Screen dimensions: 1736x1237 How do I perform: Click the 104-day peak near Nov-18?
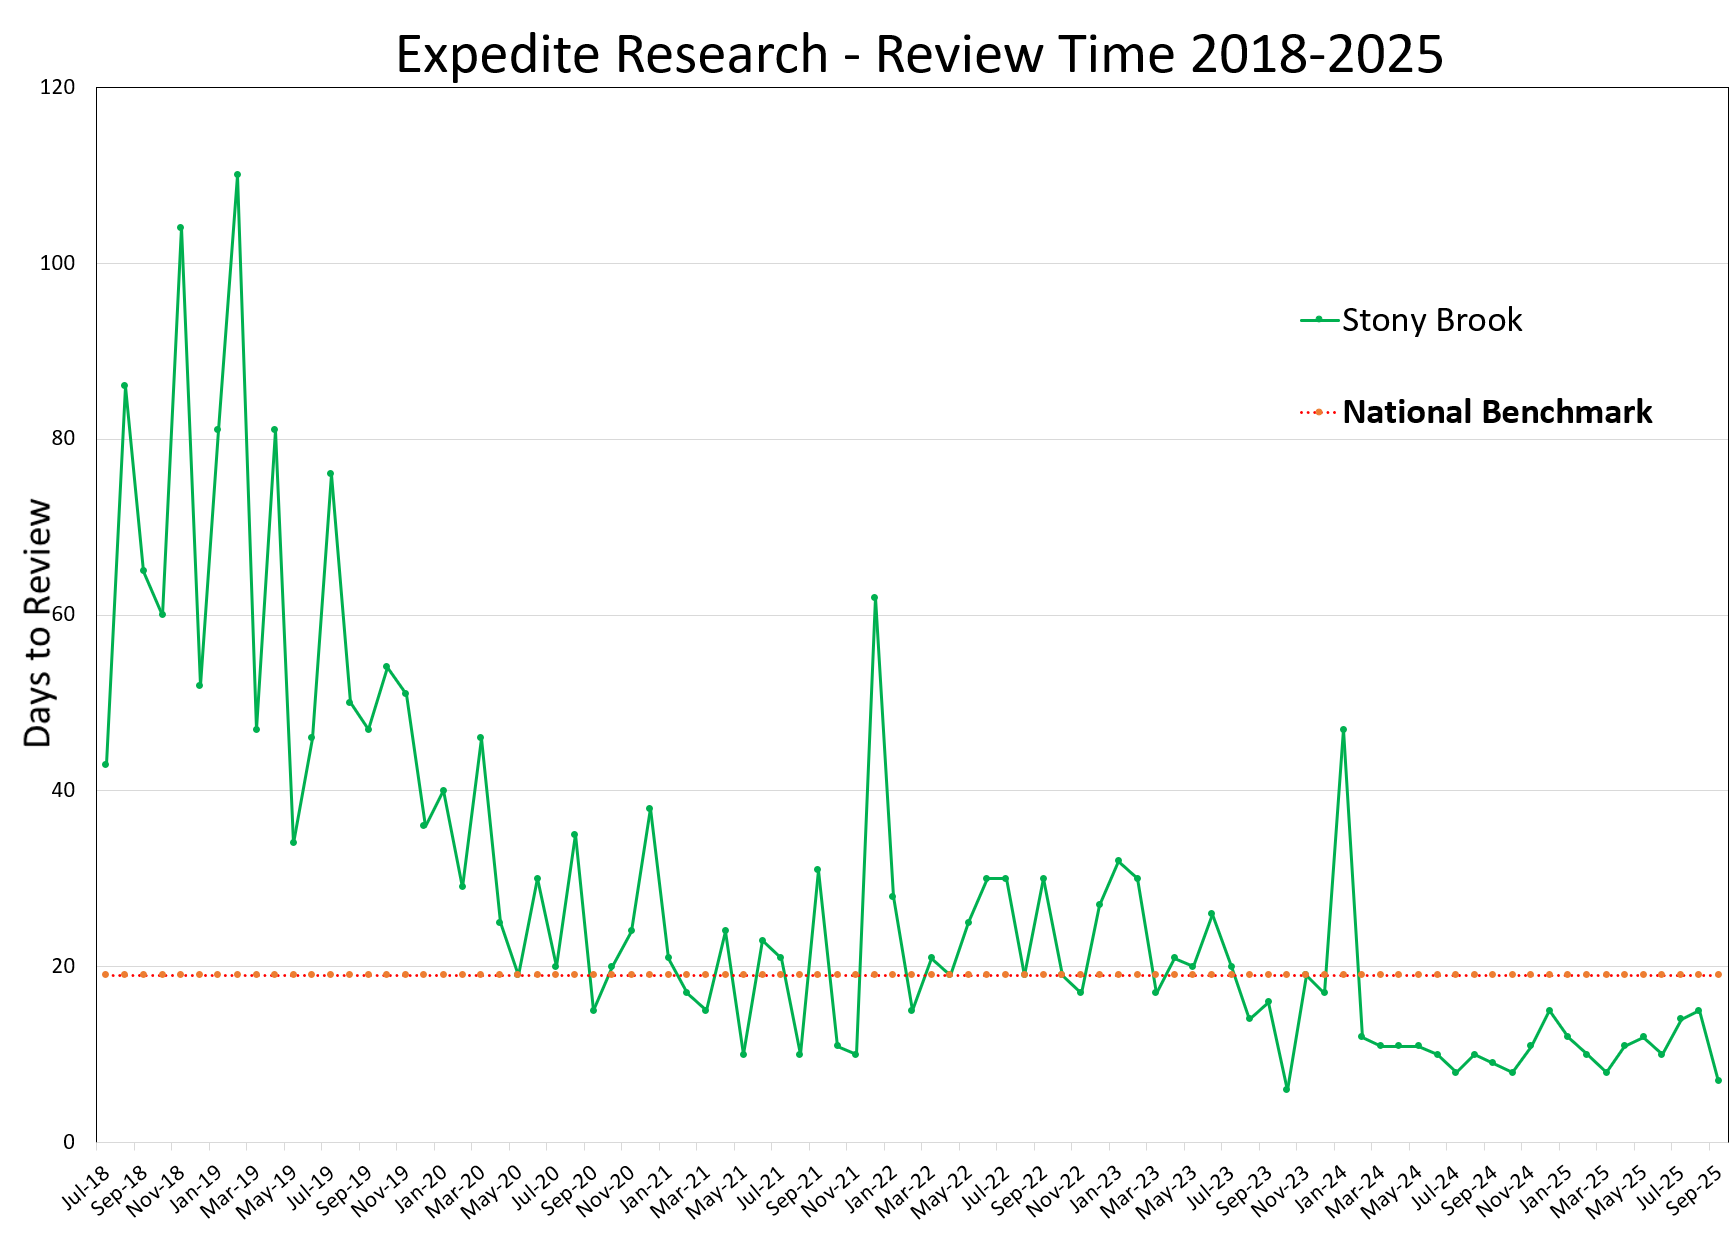click(180, 228)
